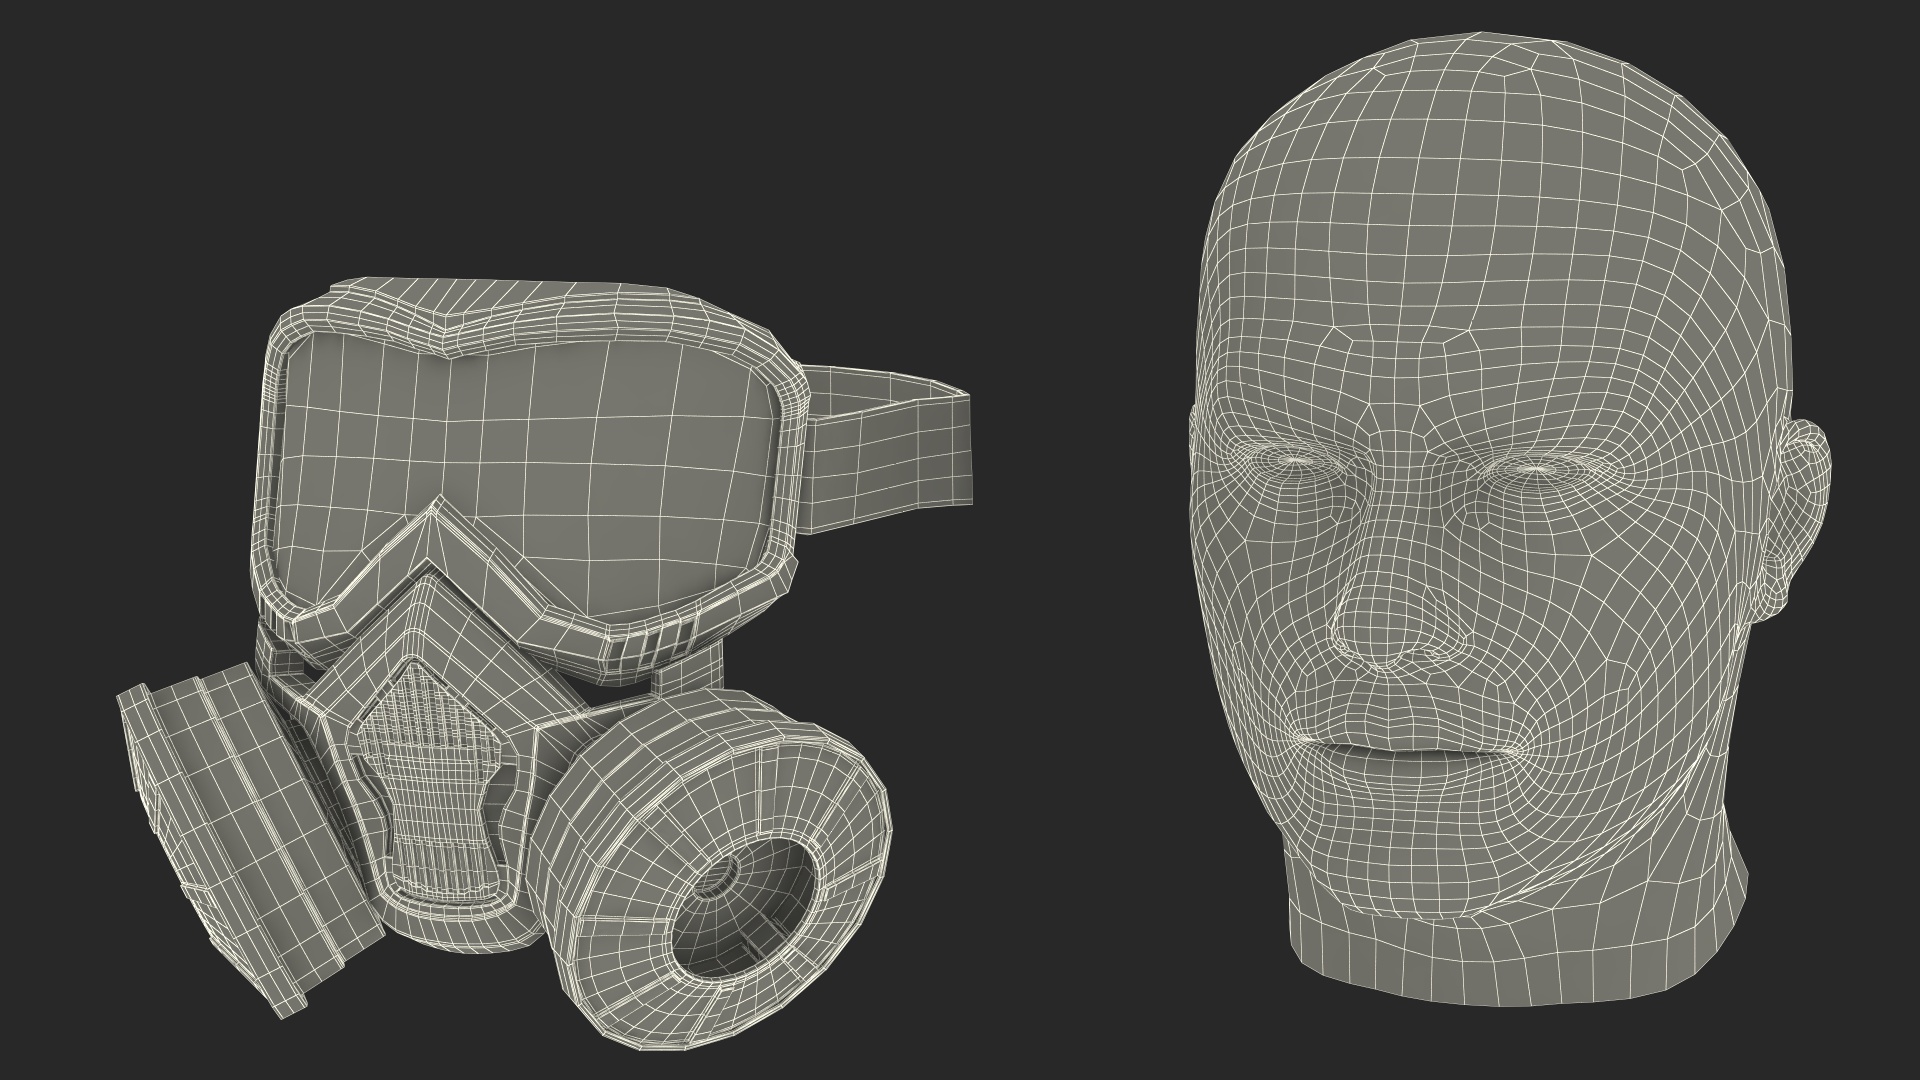Viewport: 1920px width, 1080px height.
Task: Select the nose on the head mesh
Action: click(x=1385, y=620)
